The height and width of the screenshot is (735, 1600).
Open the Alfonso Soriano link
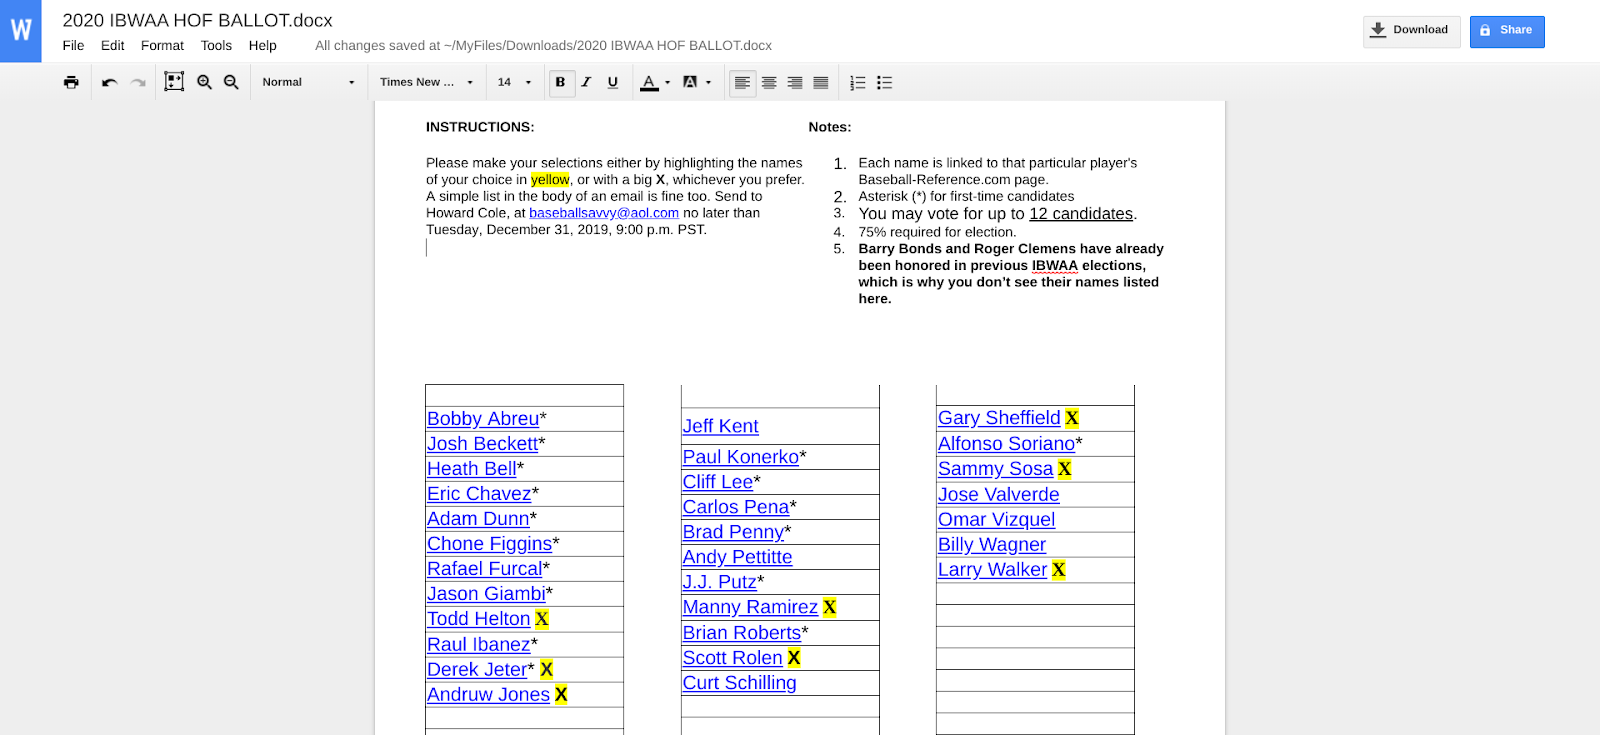click(x=1006, y=444)
